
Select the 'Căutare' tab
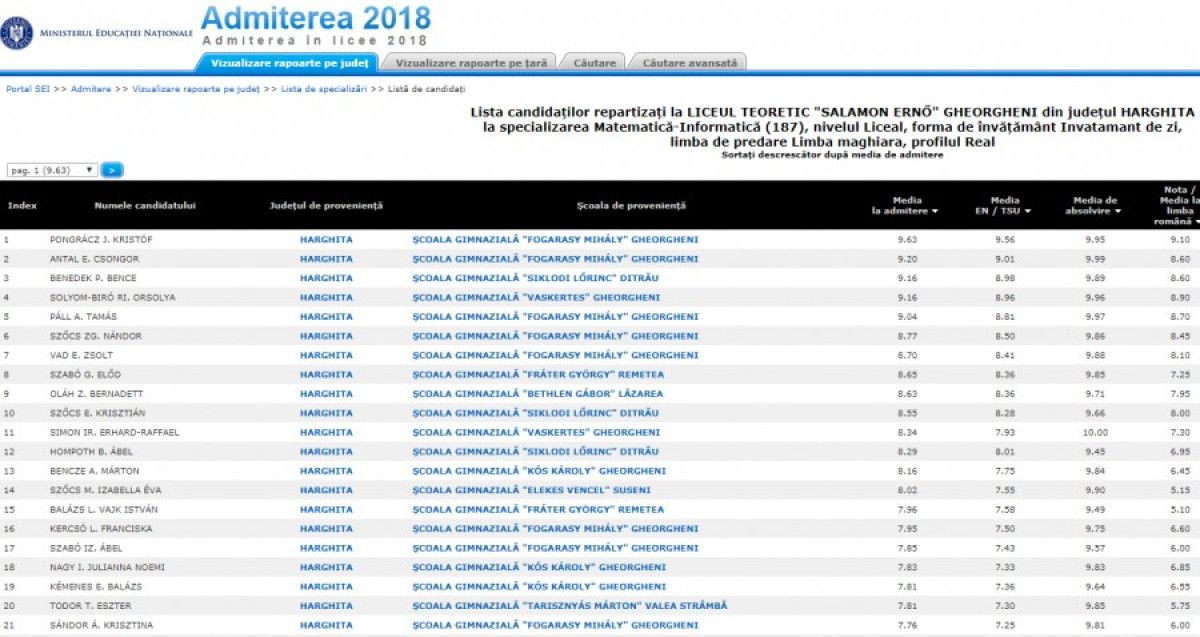[x=594, y=60]
